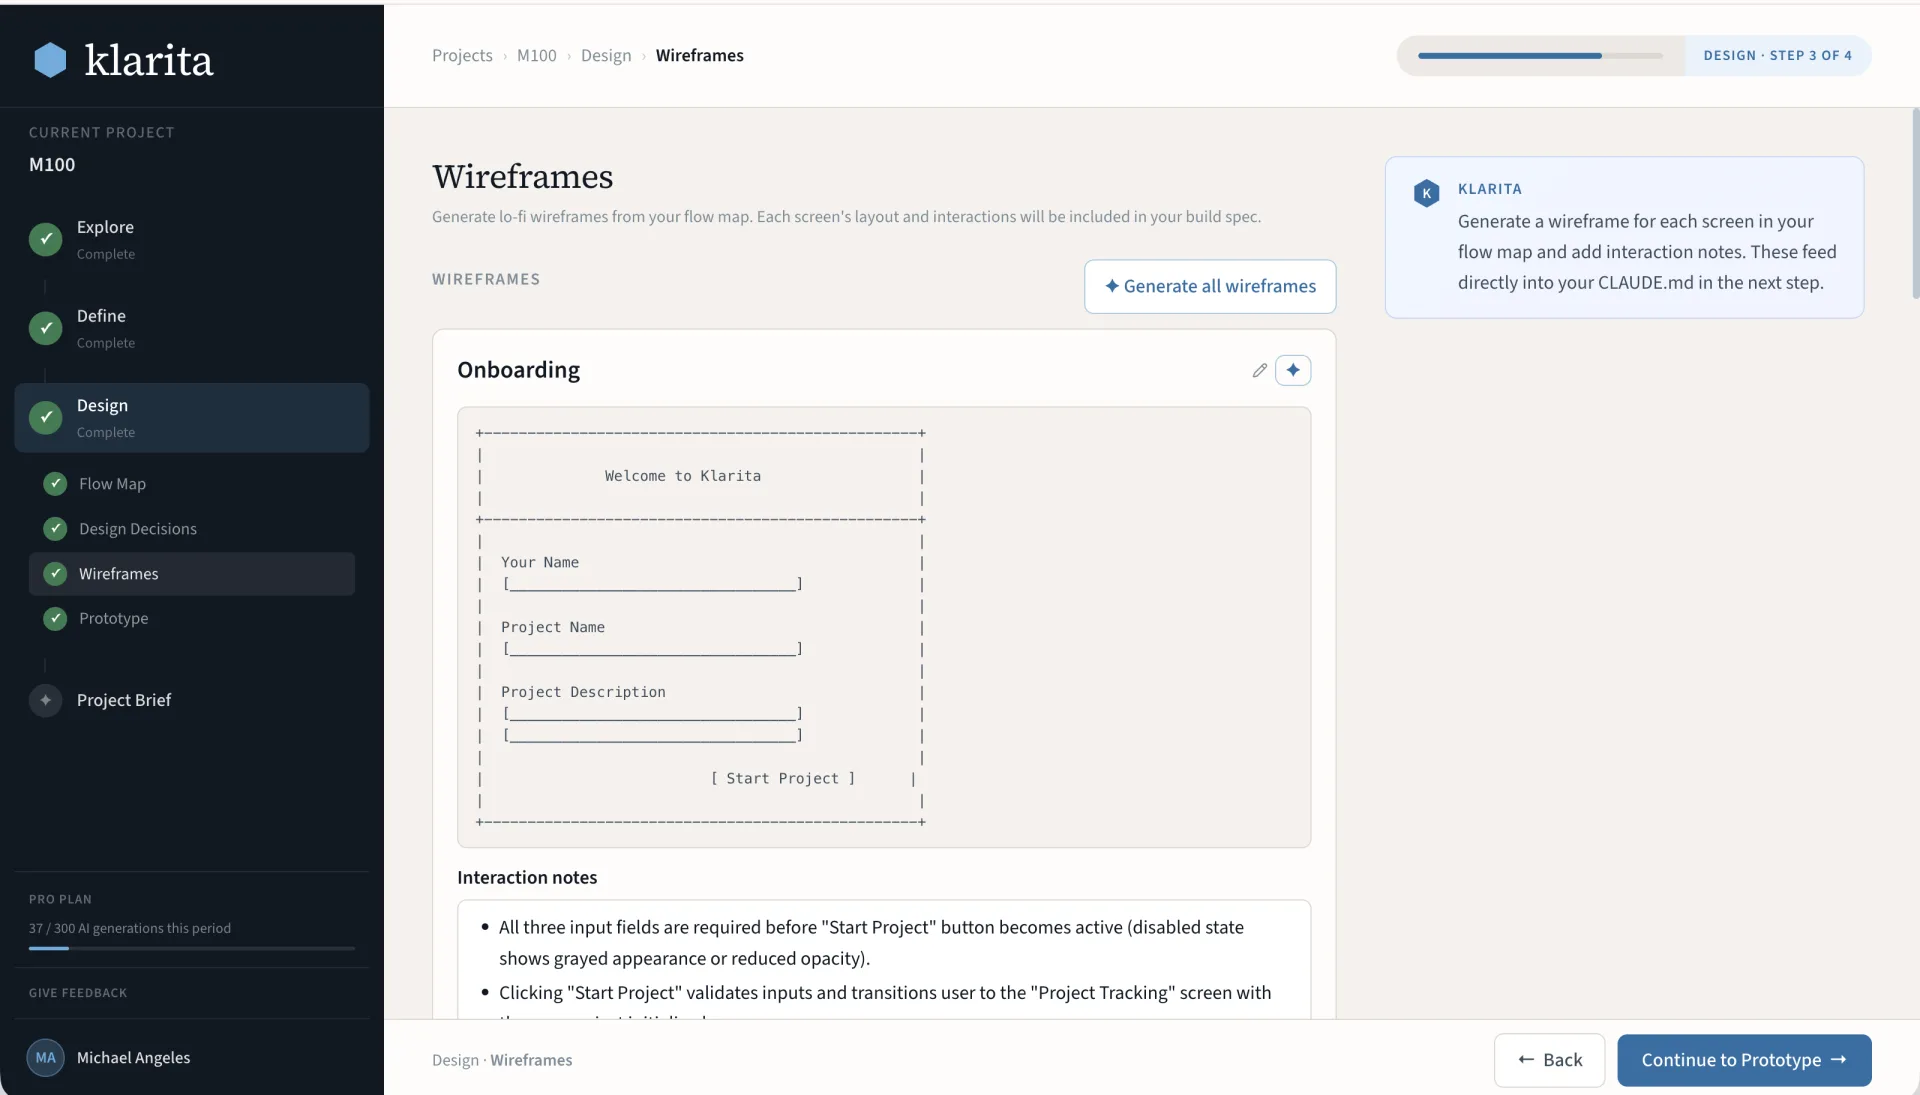Click Projects breadcrumb link
The height and width of the screenshot is (1095, 1920).
click(462, 56)
